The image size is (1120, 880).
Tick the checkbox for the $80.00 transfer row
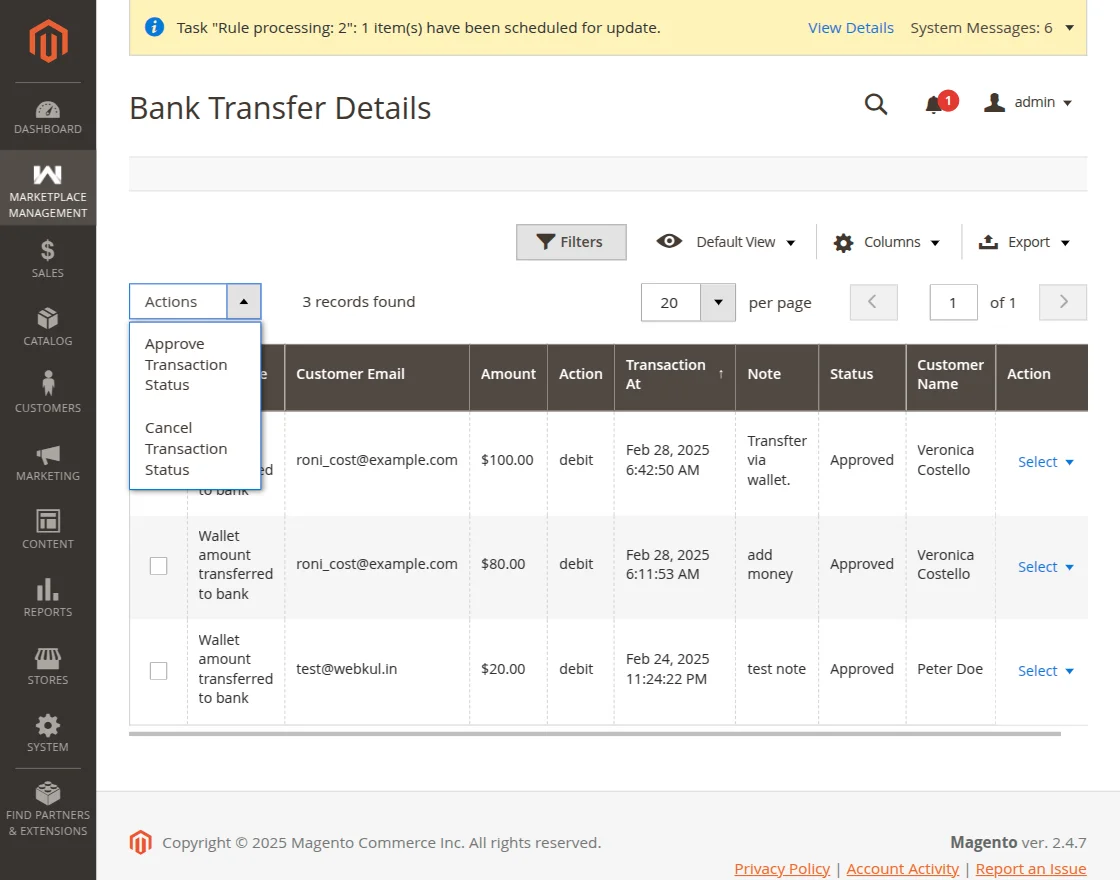point(158,565)
